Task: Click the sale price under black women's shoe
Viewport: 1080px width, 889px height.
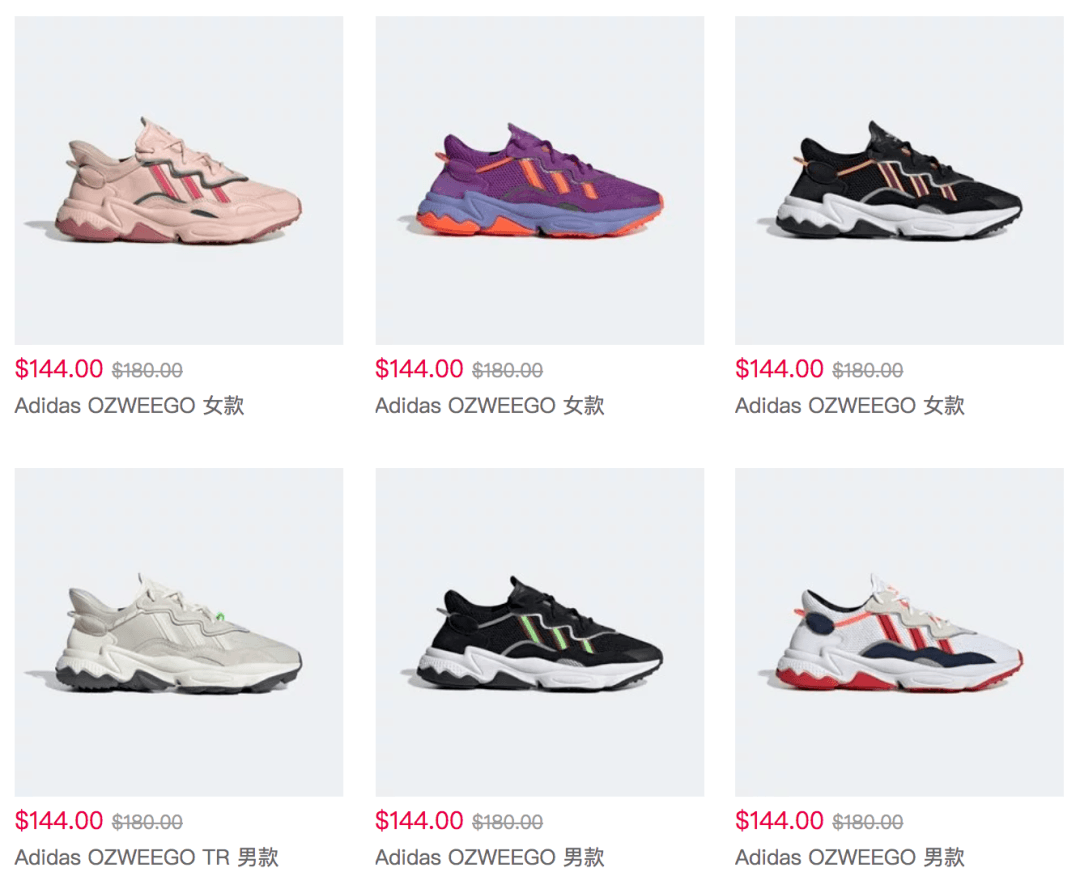Action: (x=779, y=369)
